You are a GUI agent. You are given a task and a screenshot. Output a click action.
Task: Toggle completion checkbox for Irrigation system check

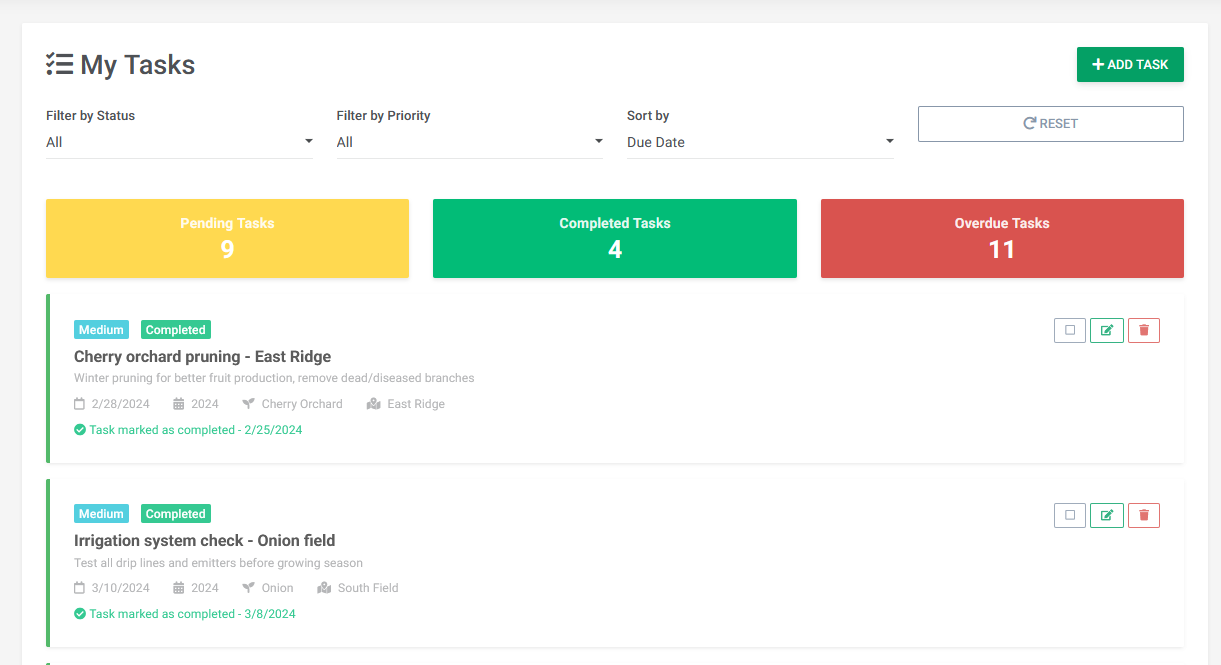click(1069, 515)
